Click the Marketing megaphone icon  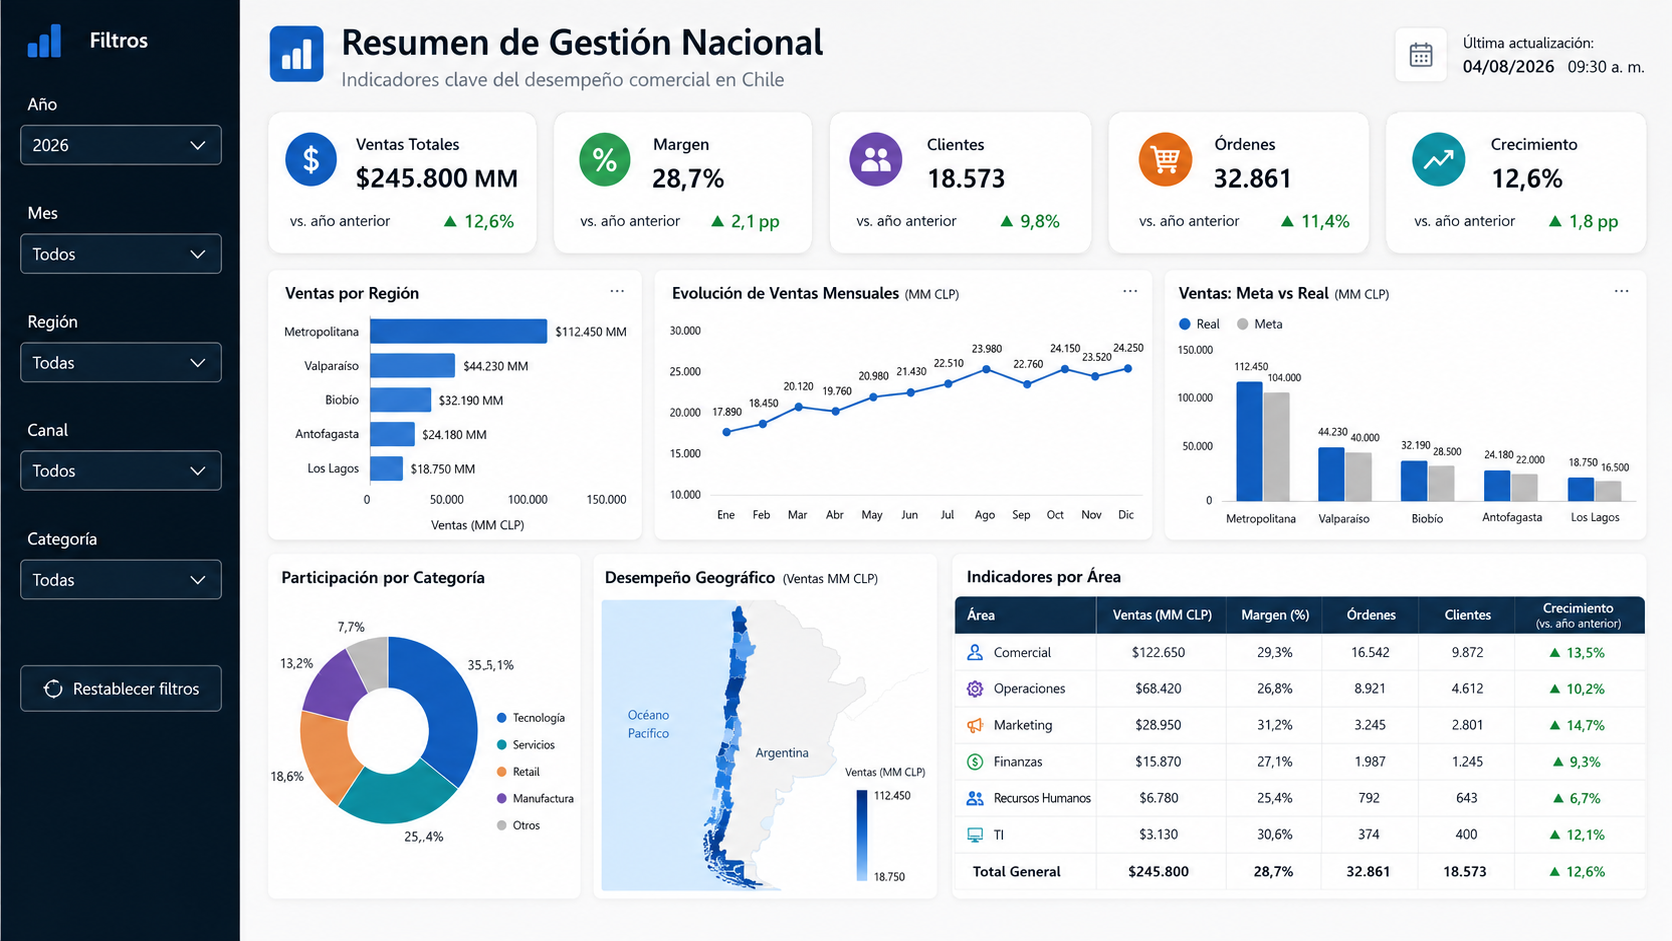click(x=975, y=725)
